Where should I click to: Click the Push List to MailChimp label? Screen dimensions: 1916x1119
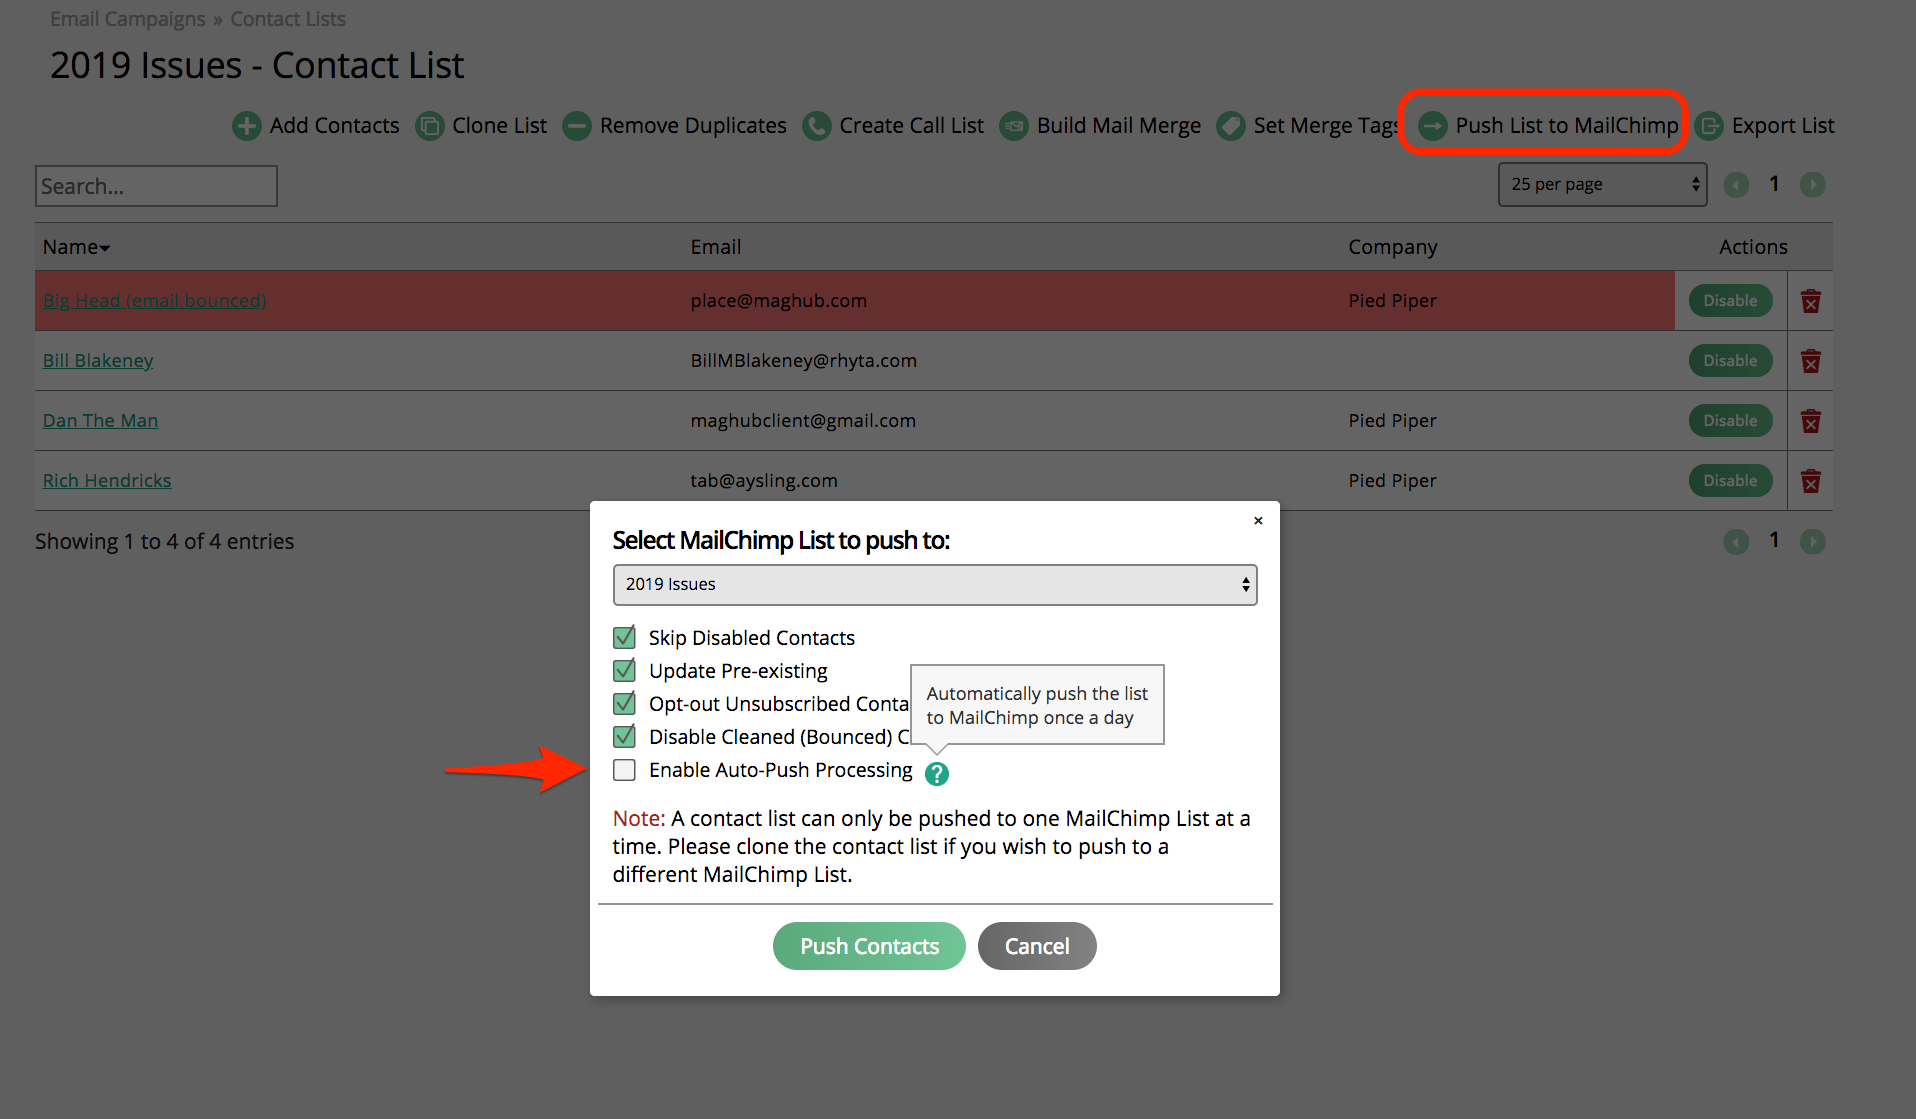(x=1567, y=126)
